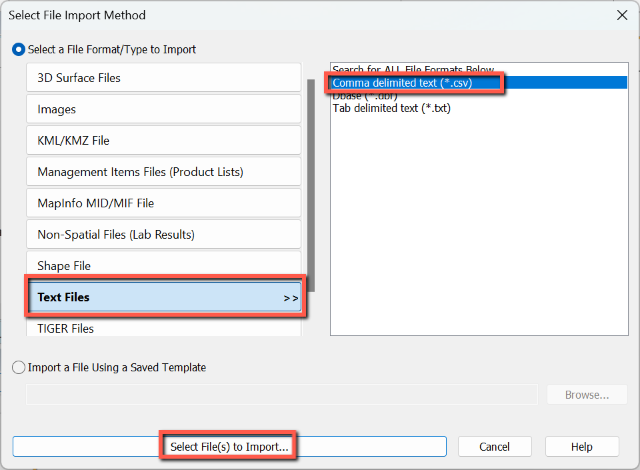Screen dimensions: 640x470
Task: Click the saved template path field
Action: (282, 395)
